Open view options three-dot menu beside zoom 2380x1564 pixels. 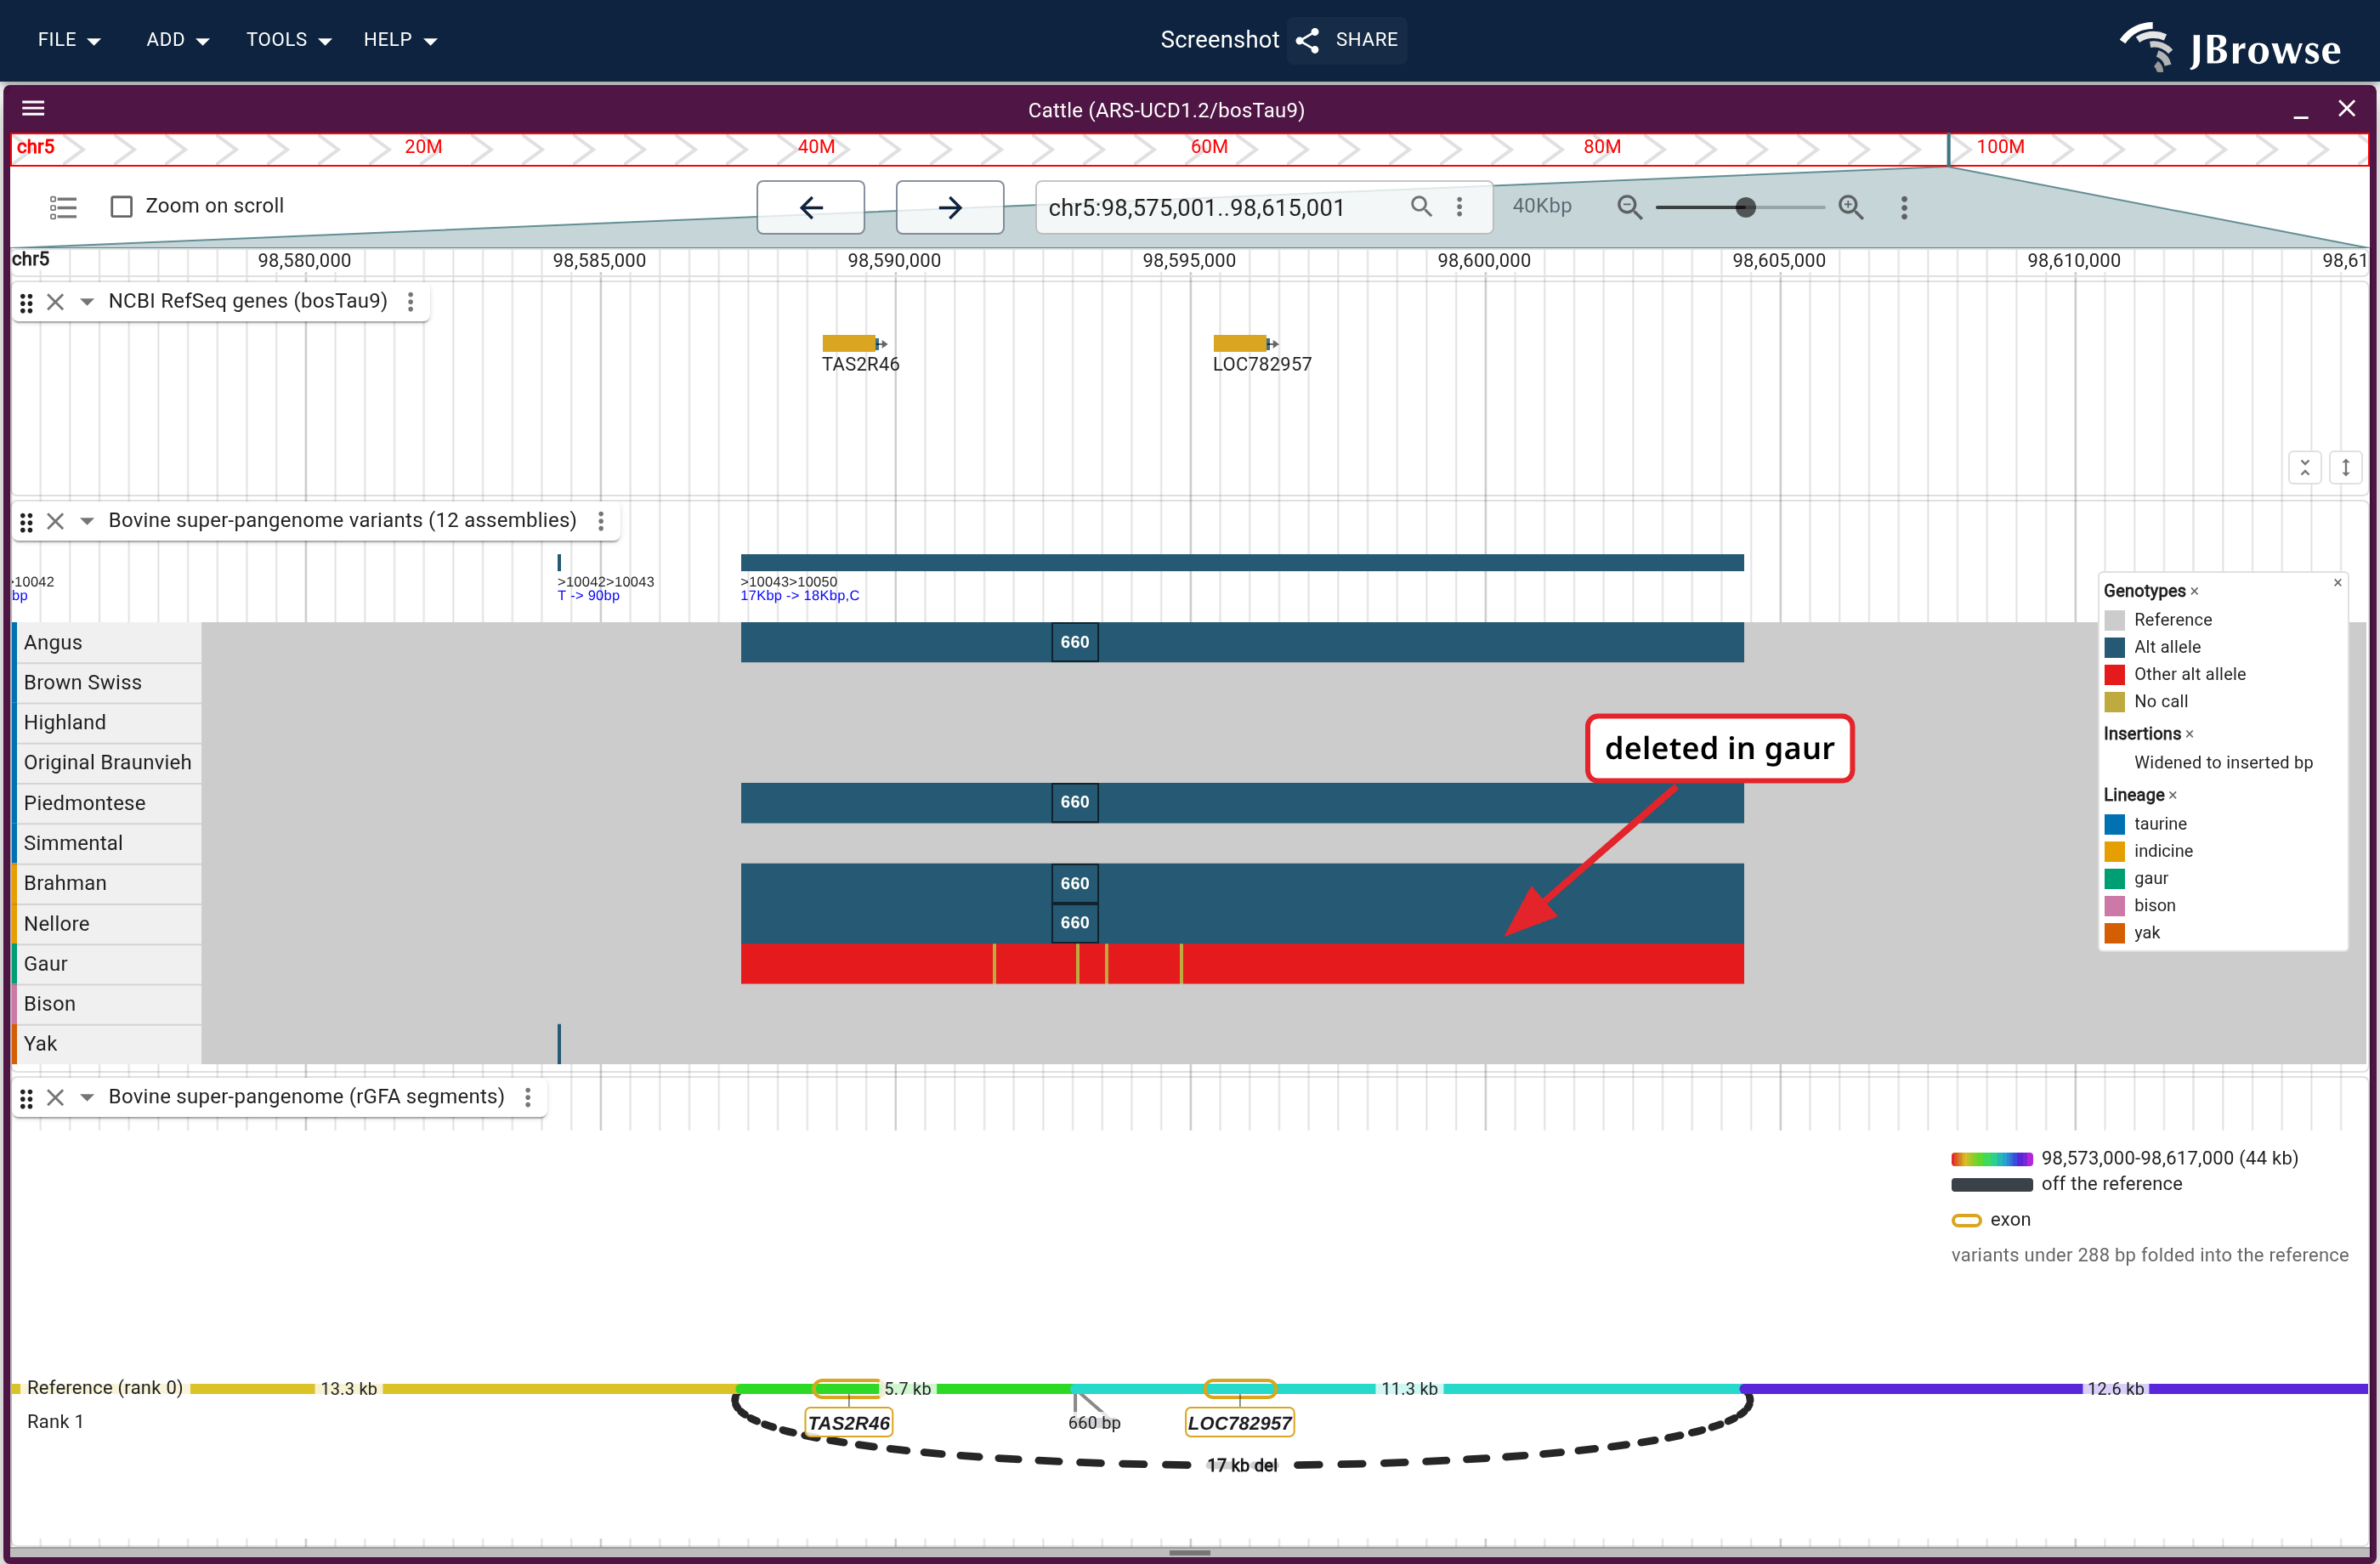click(1904, 207)
